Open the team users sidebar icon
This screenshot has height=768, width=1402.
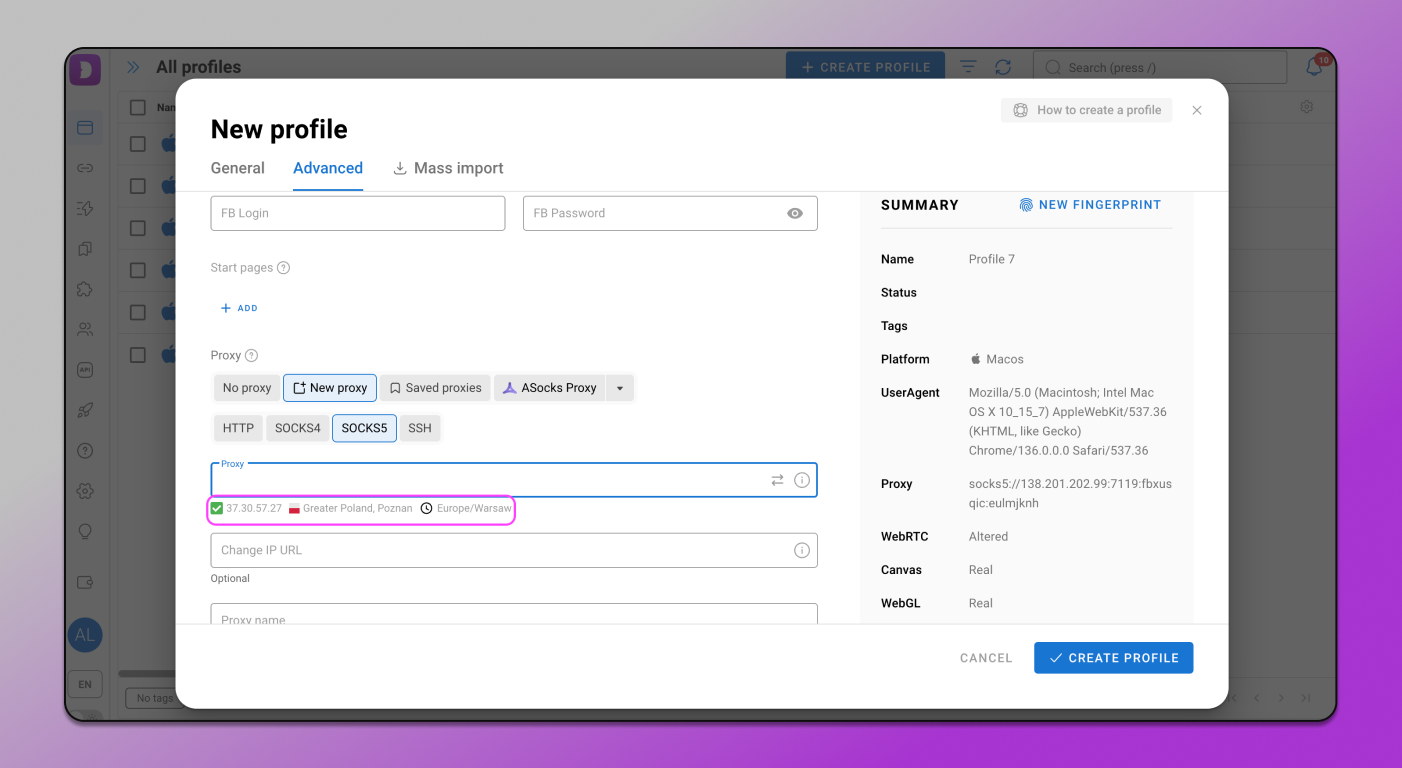[85, 329]
